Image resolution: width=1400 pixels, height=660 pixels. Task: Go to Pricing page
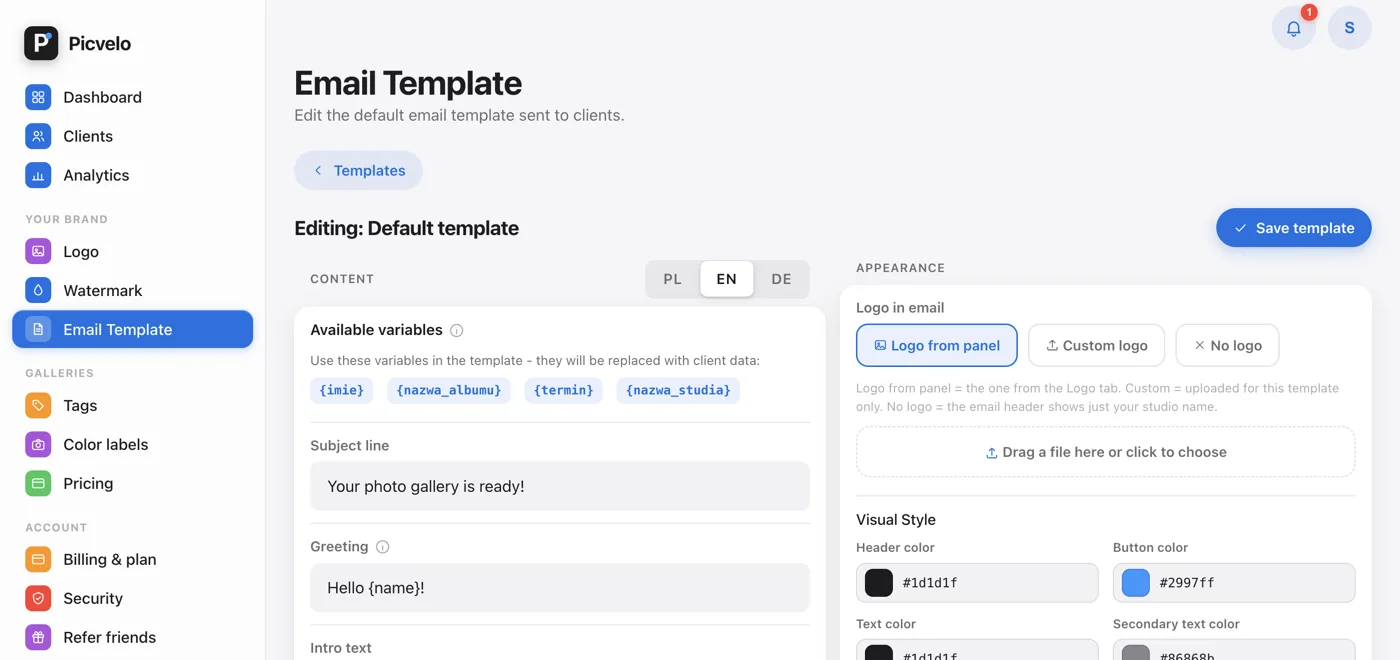(x=132, y=483)
